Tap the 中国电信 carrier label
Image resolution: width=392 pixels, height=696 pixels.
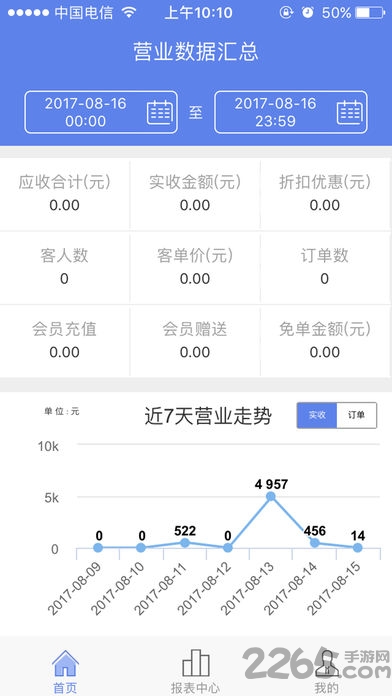coord(83,12)
